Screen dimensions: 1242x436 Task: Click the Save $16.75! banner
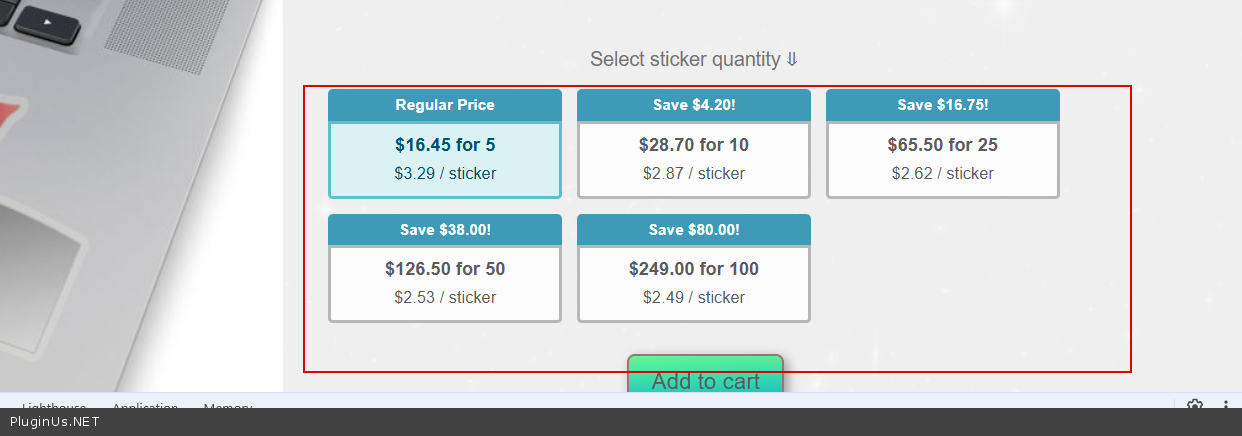pyautogui.click(x=942, y=105)
